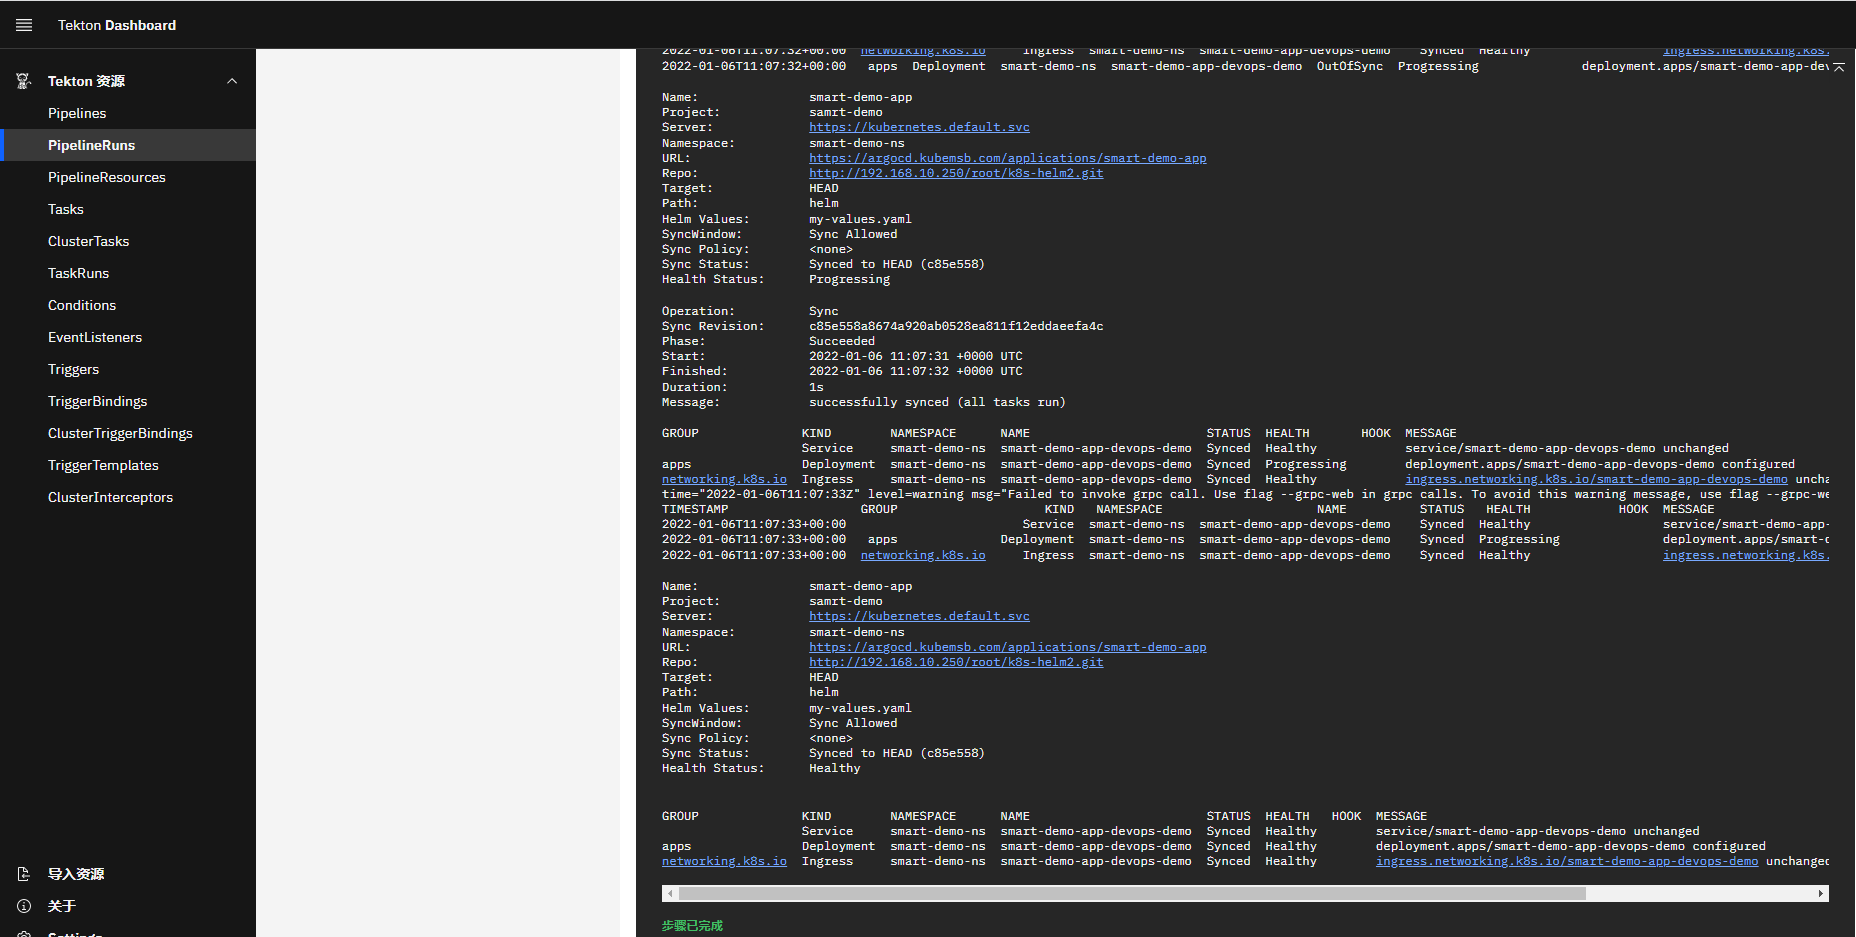Image resolution: width=1856 pixels, height=937 pixels.
Task: Go to PipelineResources
Action: (128, 177)
